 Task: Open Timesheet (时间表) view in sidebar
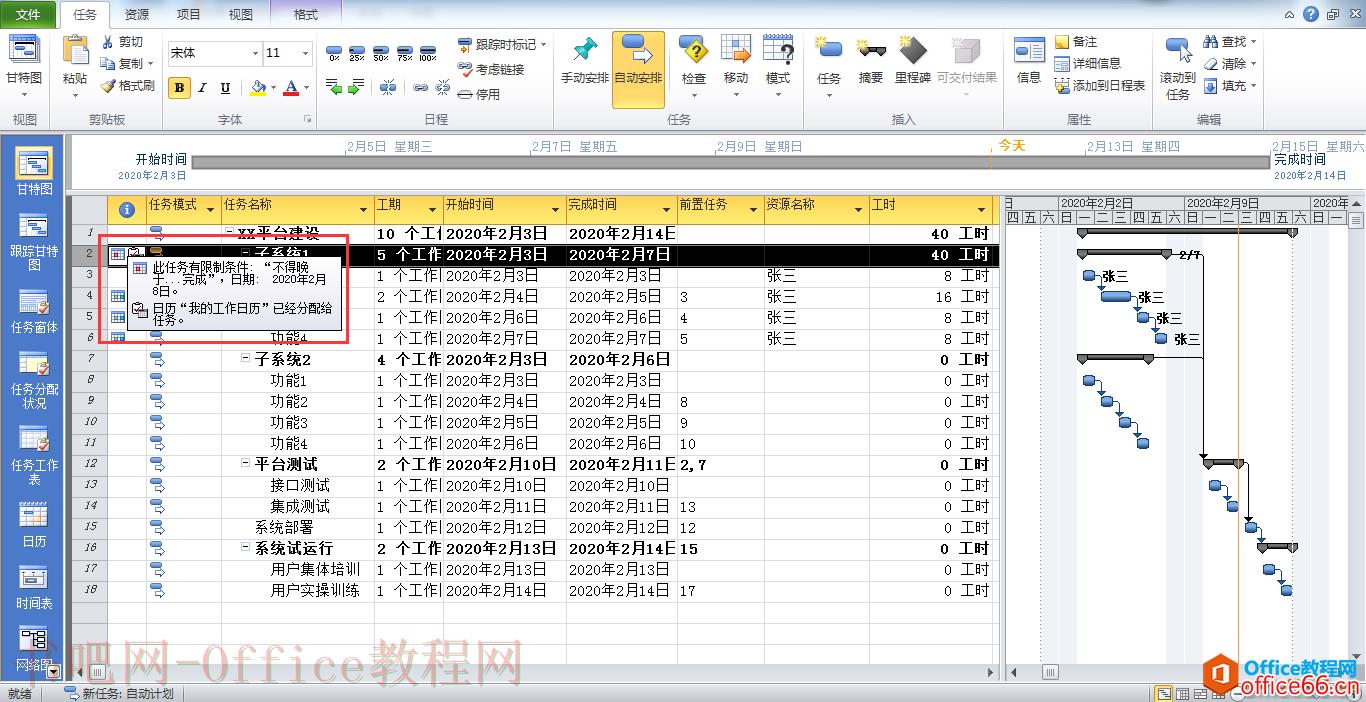point(34,587)
